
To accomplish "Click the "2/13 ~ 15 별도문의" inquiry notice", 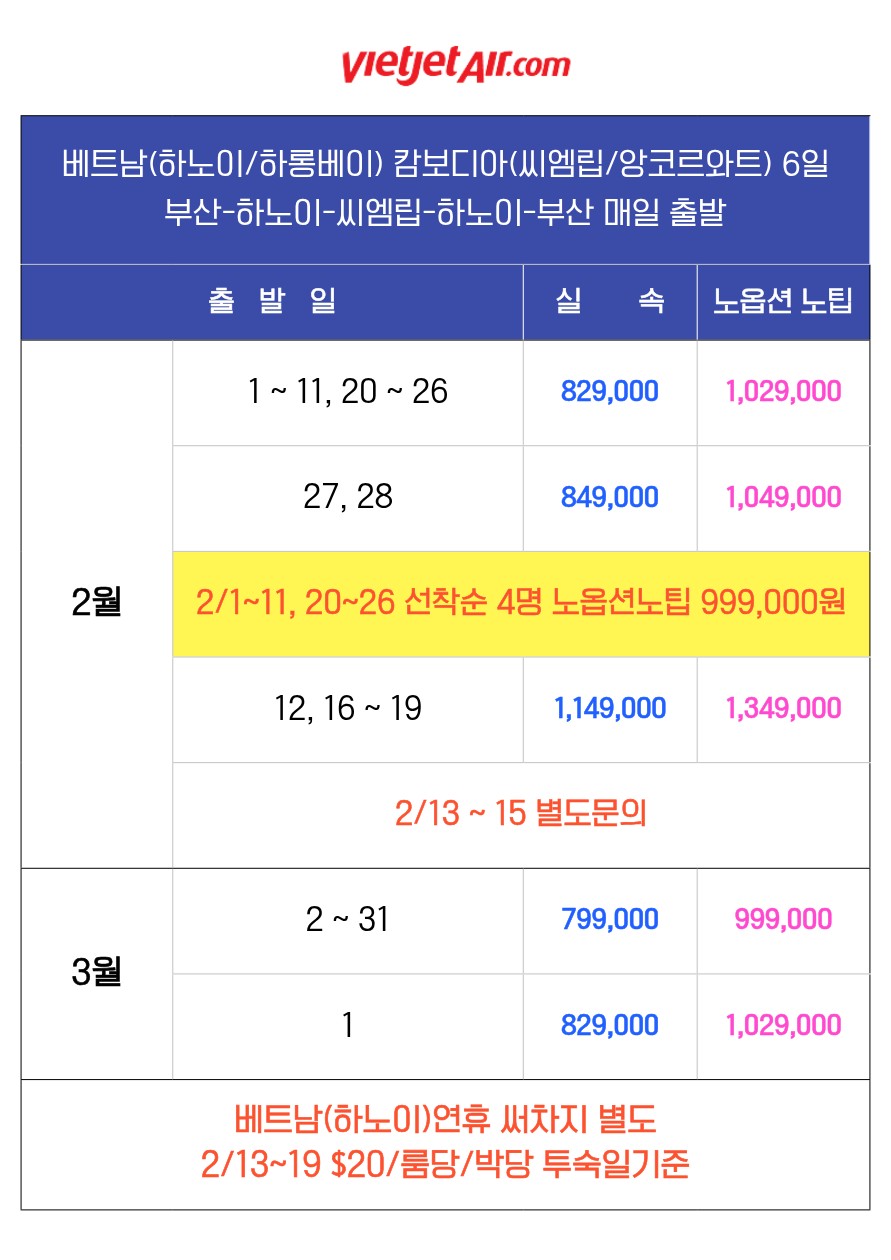I will point(521,814).
